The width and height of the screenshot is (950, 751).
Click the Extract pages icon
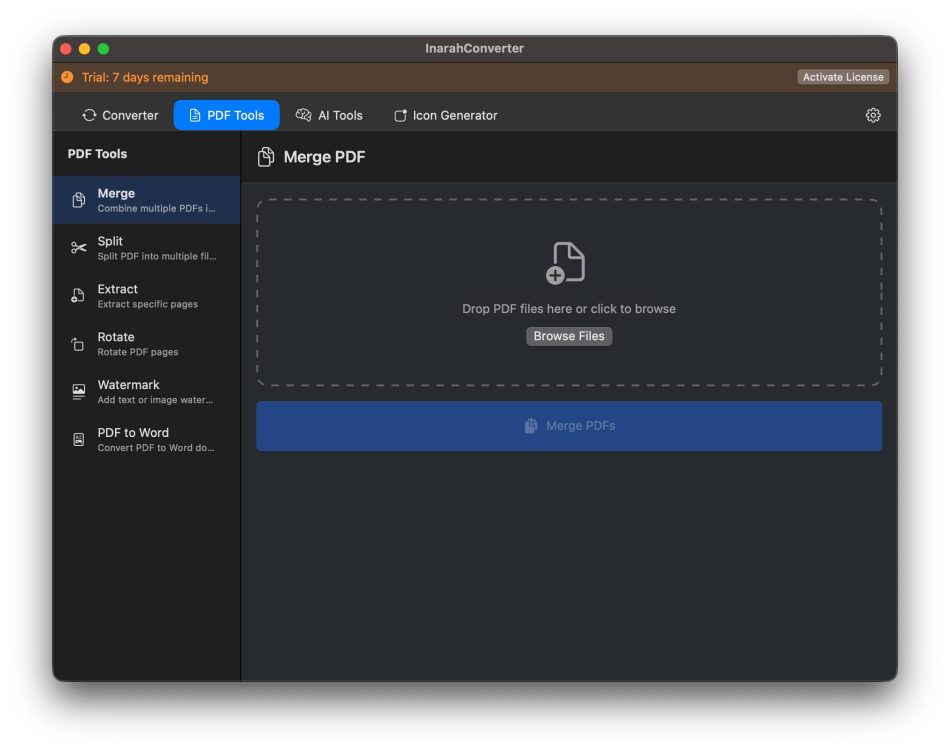79,296
